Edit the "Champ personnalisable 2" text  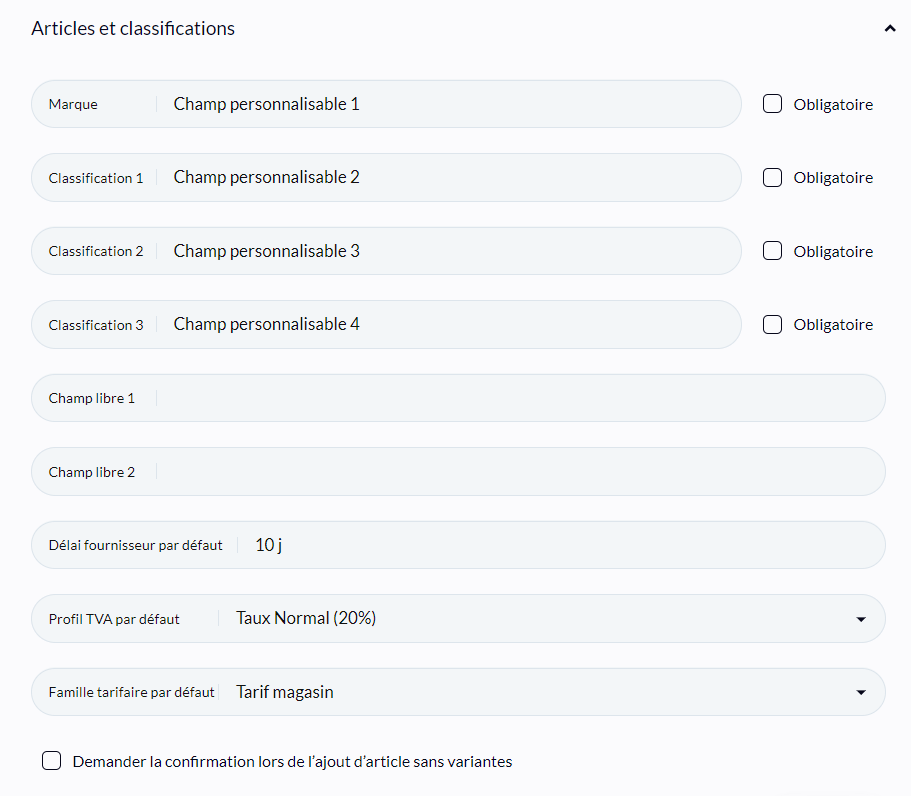(400, 177)
